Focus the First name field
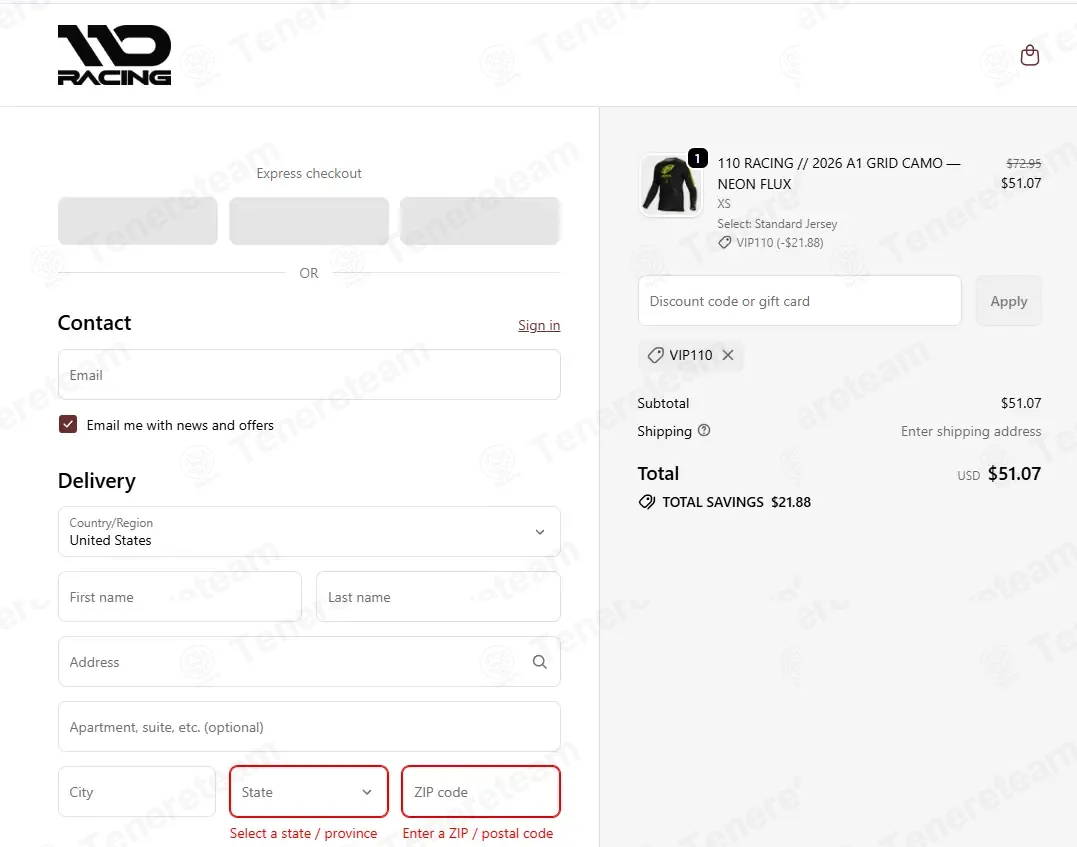This screenshot has height=847, width=1077. 180,596
